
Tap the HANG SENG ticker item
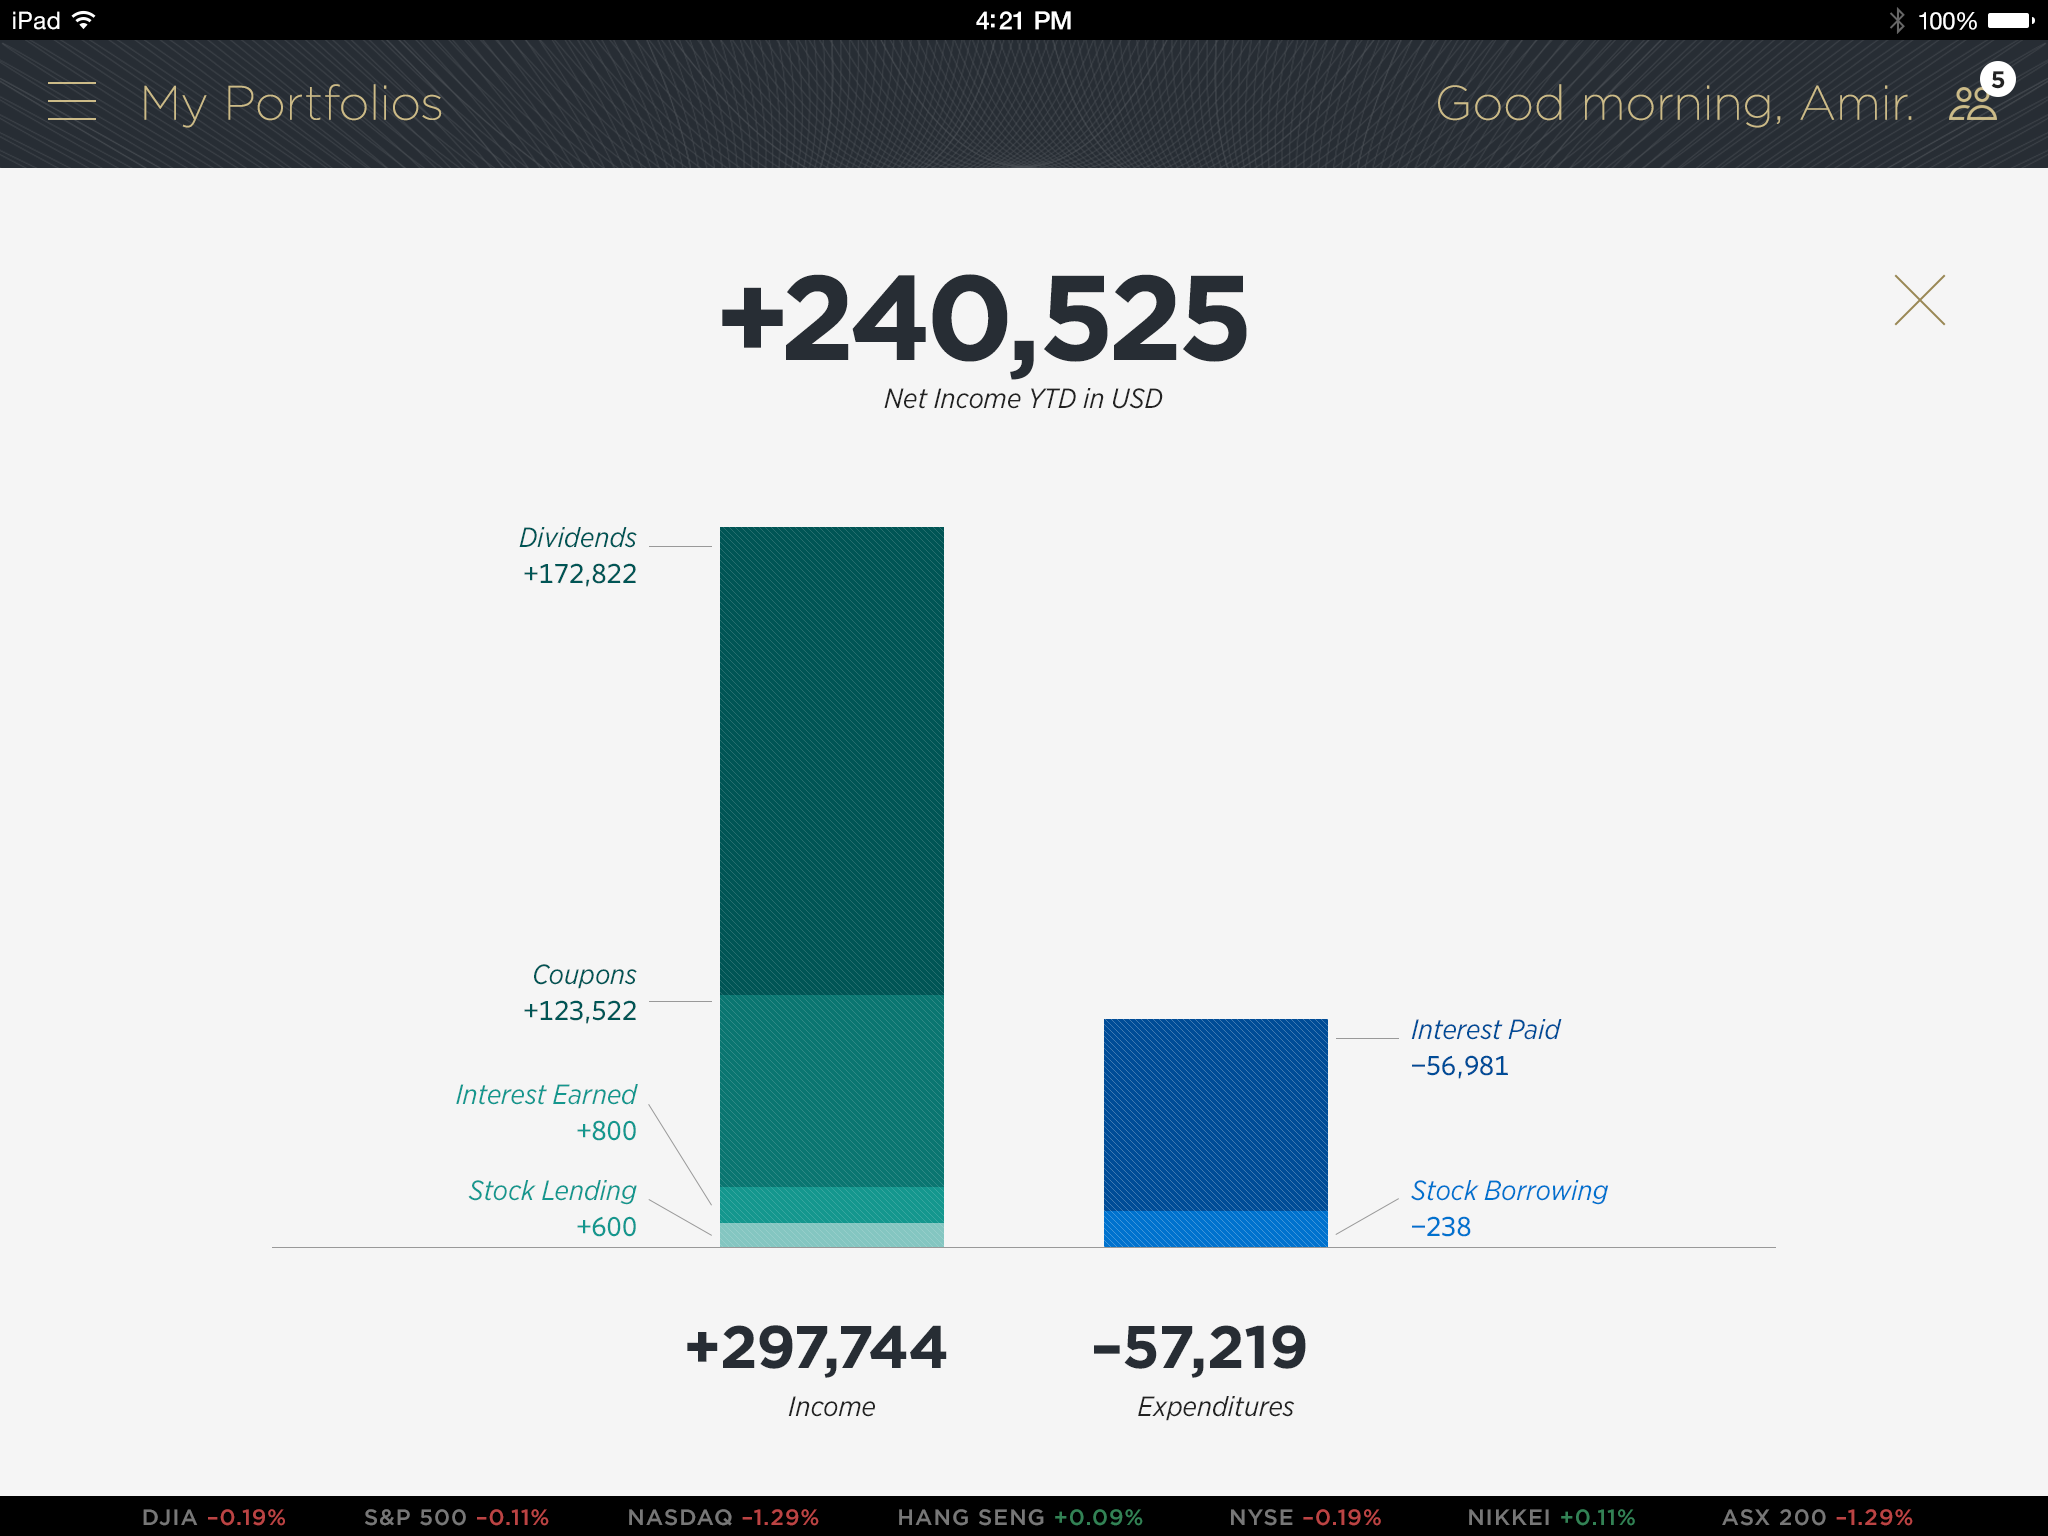click(x=1019, y=1517)
